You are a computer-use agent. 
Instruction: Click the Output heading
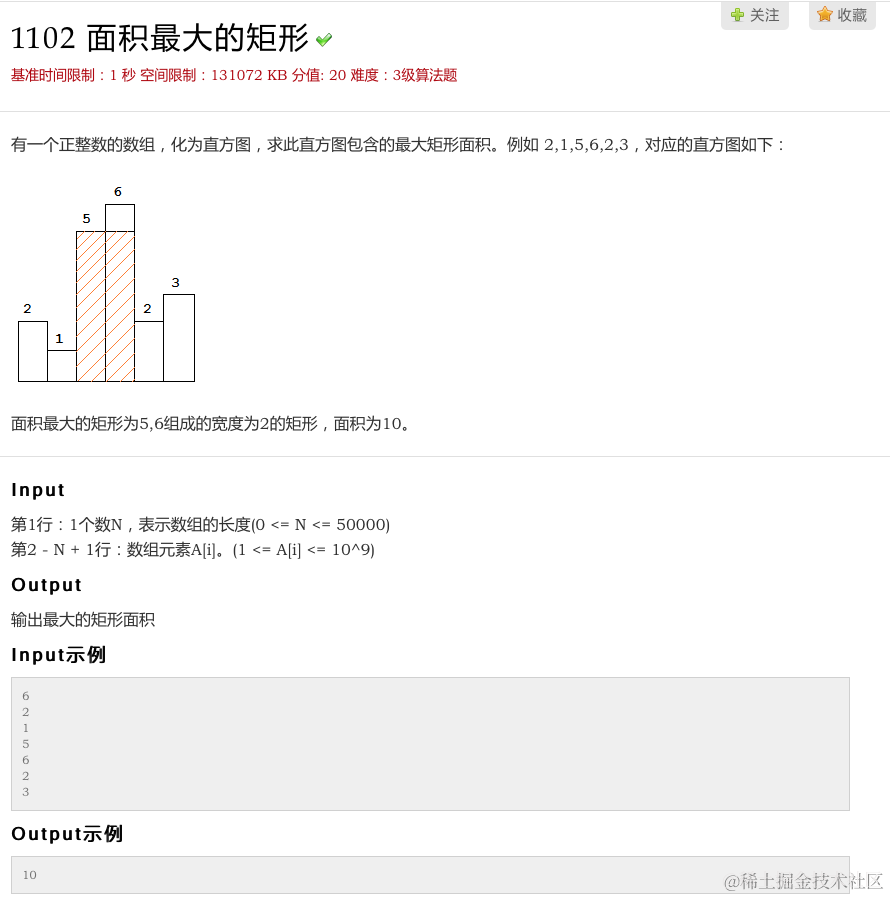46,585
